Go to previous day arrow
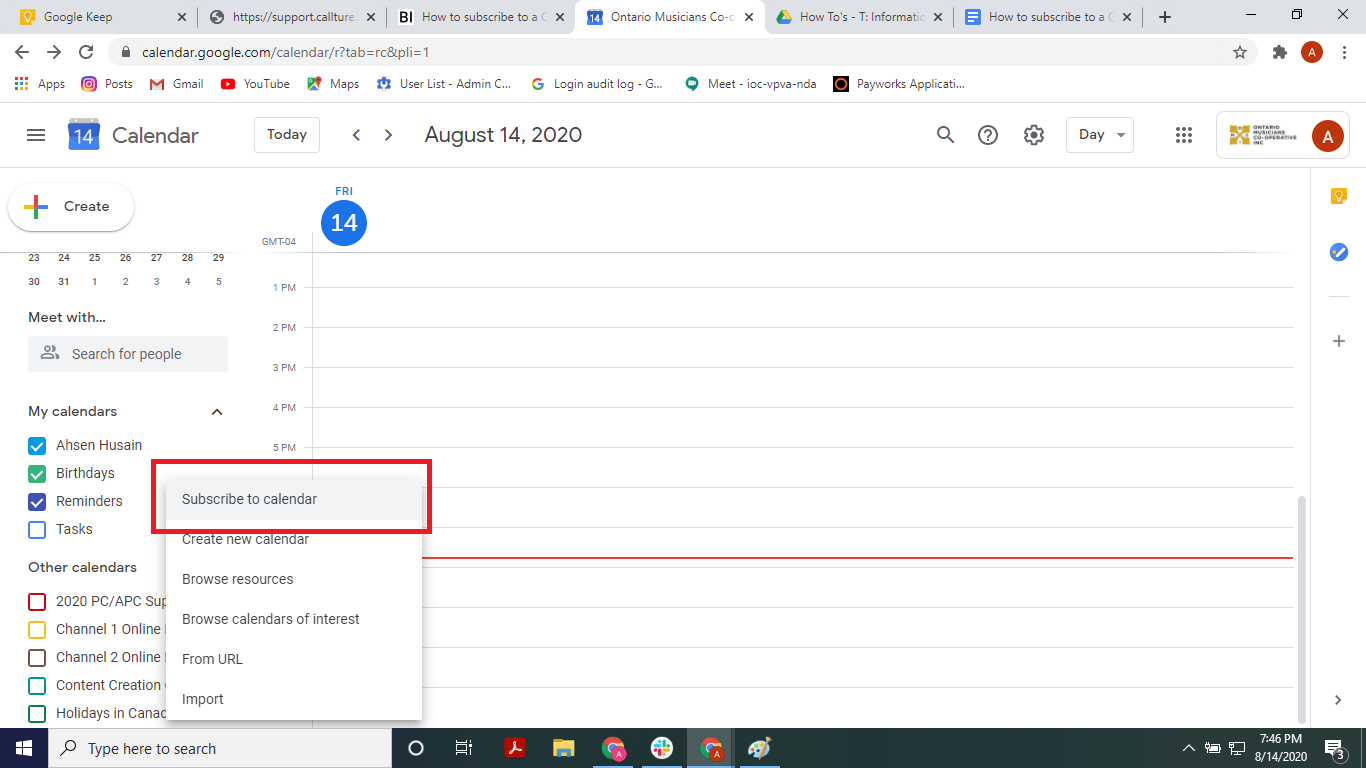Screen dimensions: 1366x768 click(356, 135)
